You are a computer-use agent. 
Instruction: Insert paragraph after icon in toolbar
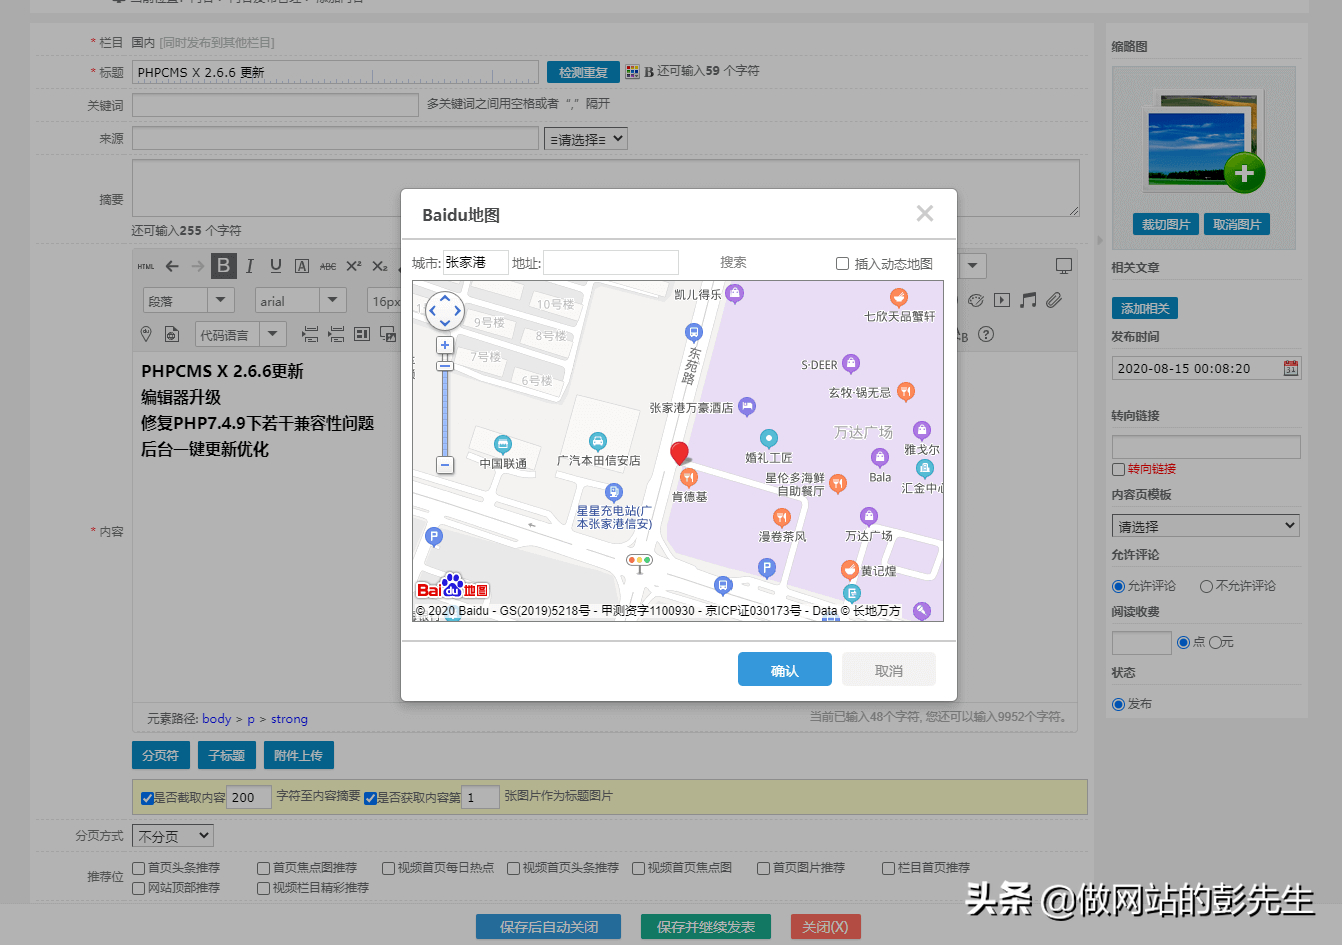tap(336, 334)
